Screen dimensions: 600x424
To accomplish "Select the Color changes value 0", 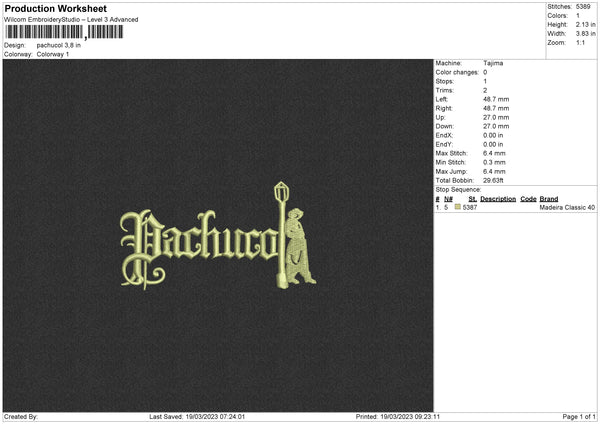I will coord(485,72).
